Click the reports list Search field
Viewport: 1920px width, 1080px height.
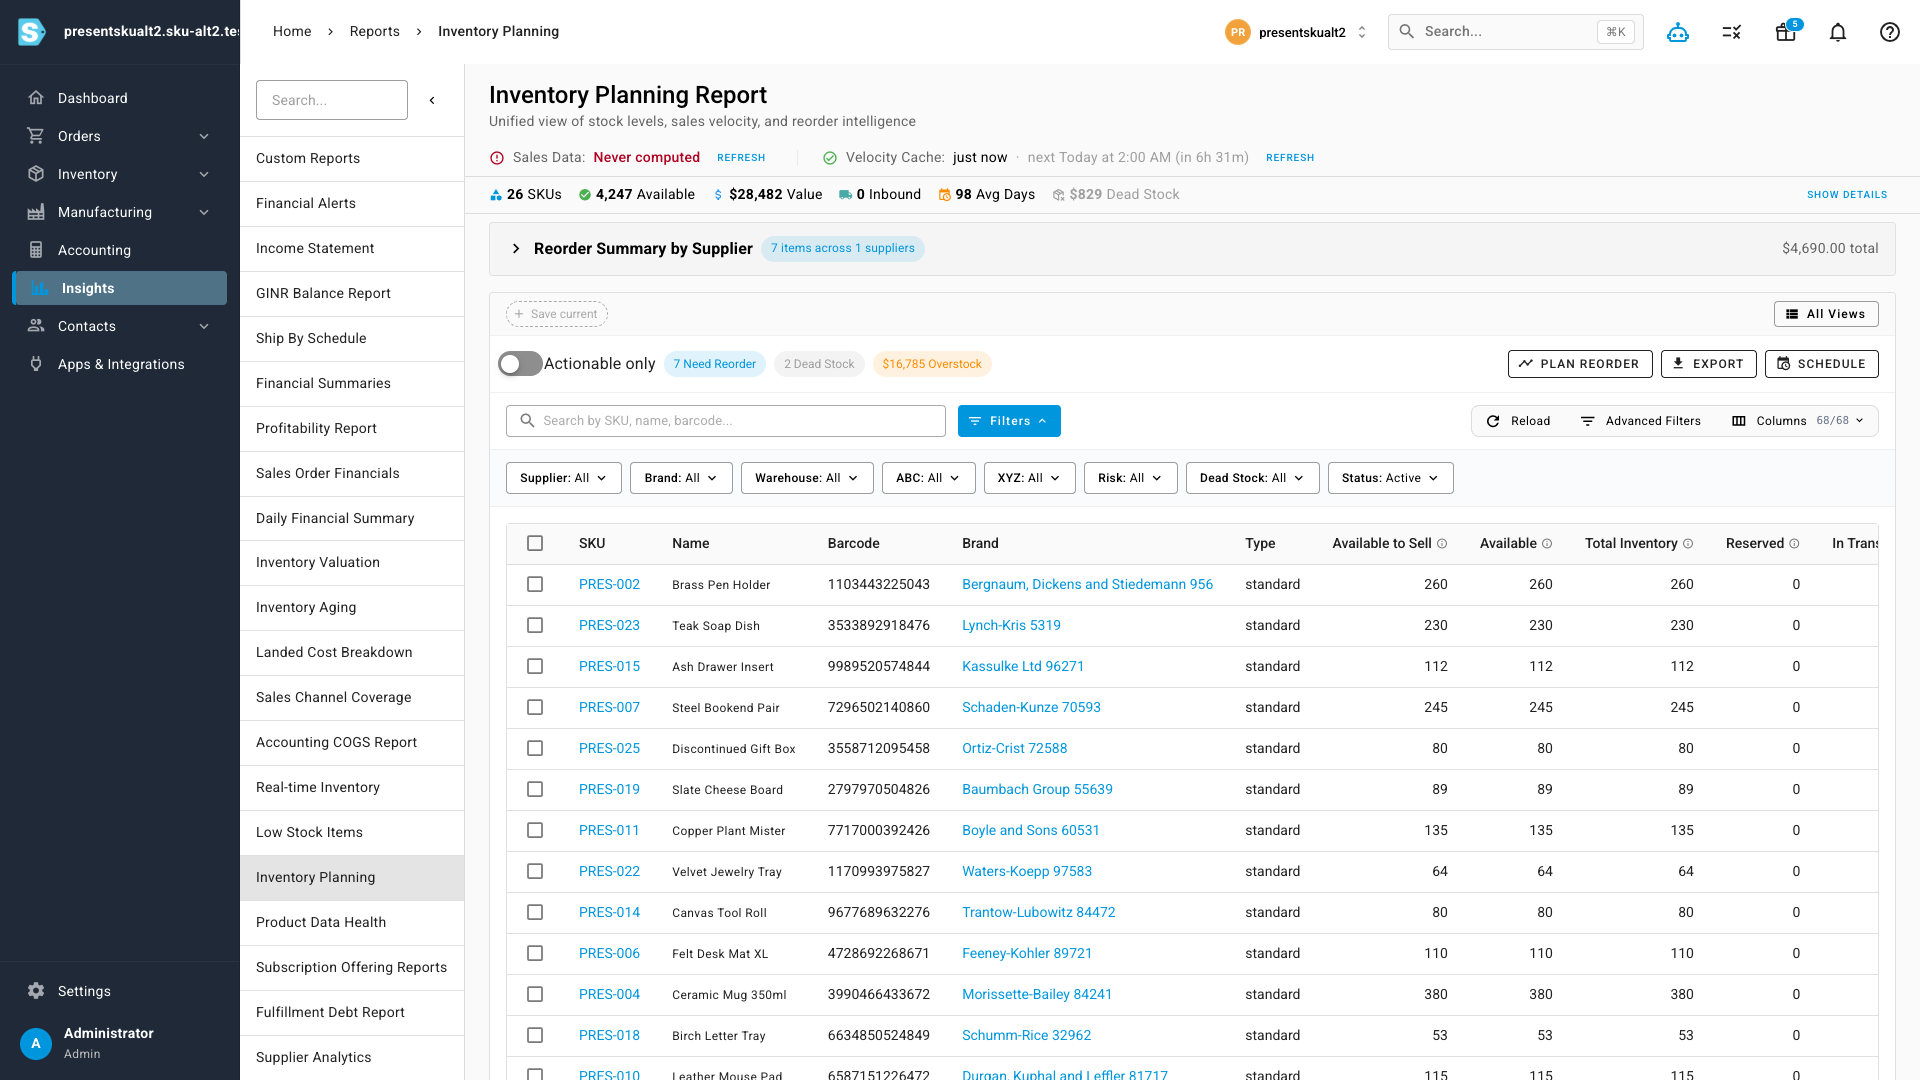click(x=332, y=100)
